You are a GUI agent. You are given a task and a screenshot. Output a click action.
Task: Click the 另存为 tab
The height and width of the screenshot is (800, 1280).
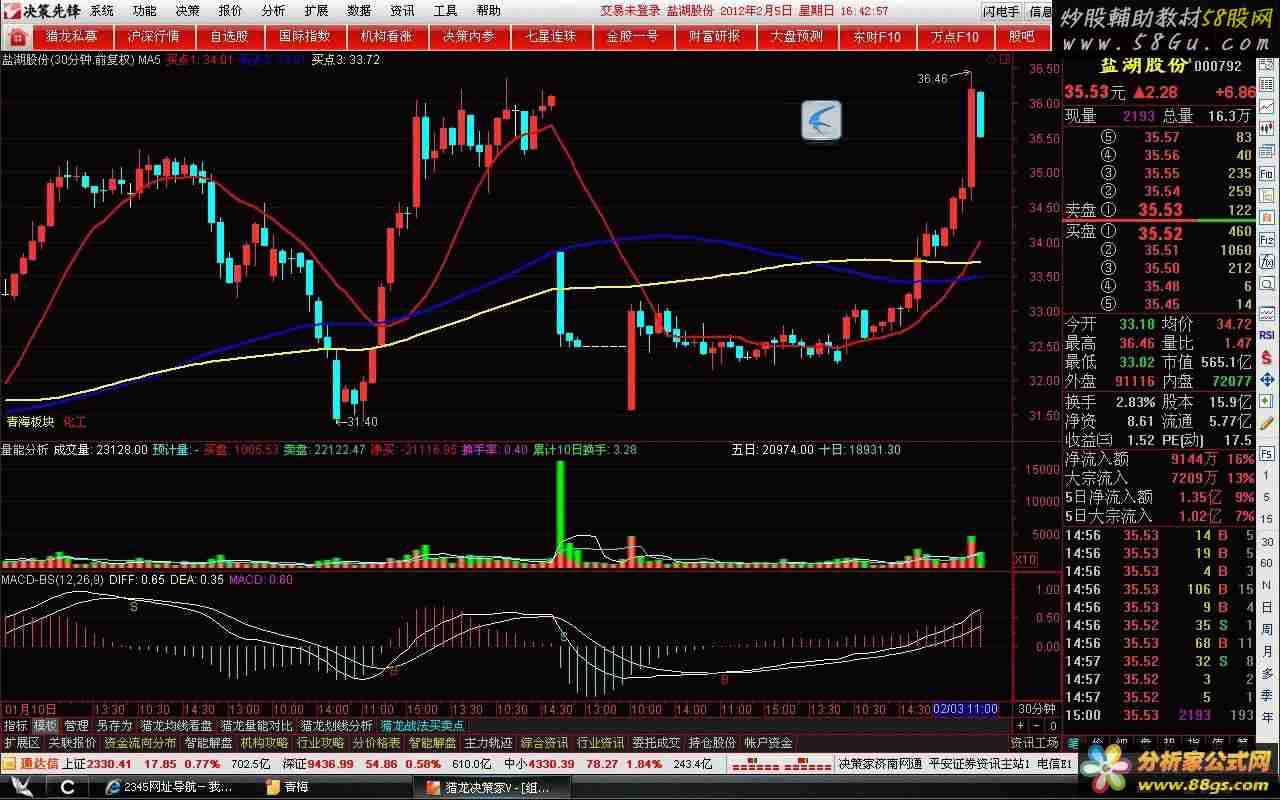click(x=114, y=725)
